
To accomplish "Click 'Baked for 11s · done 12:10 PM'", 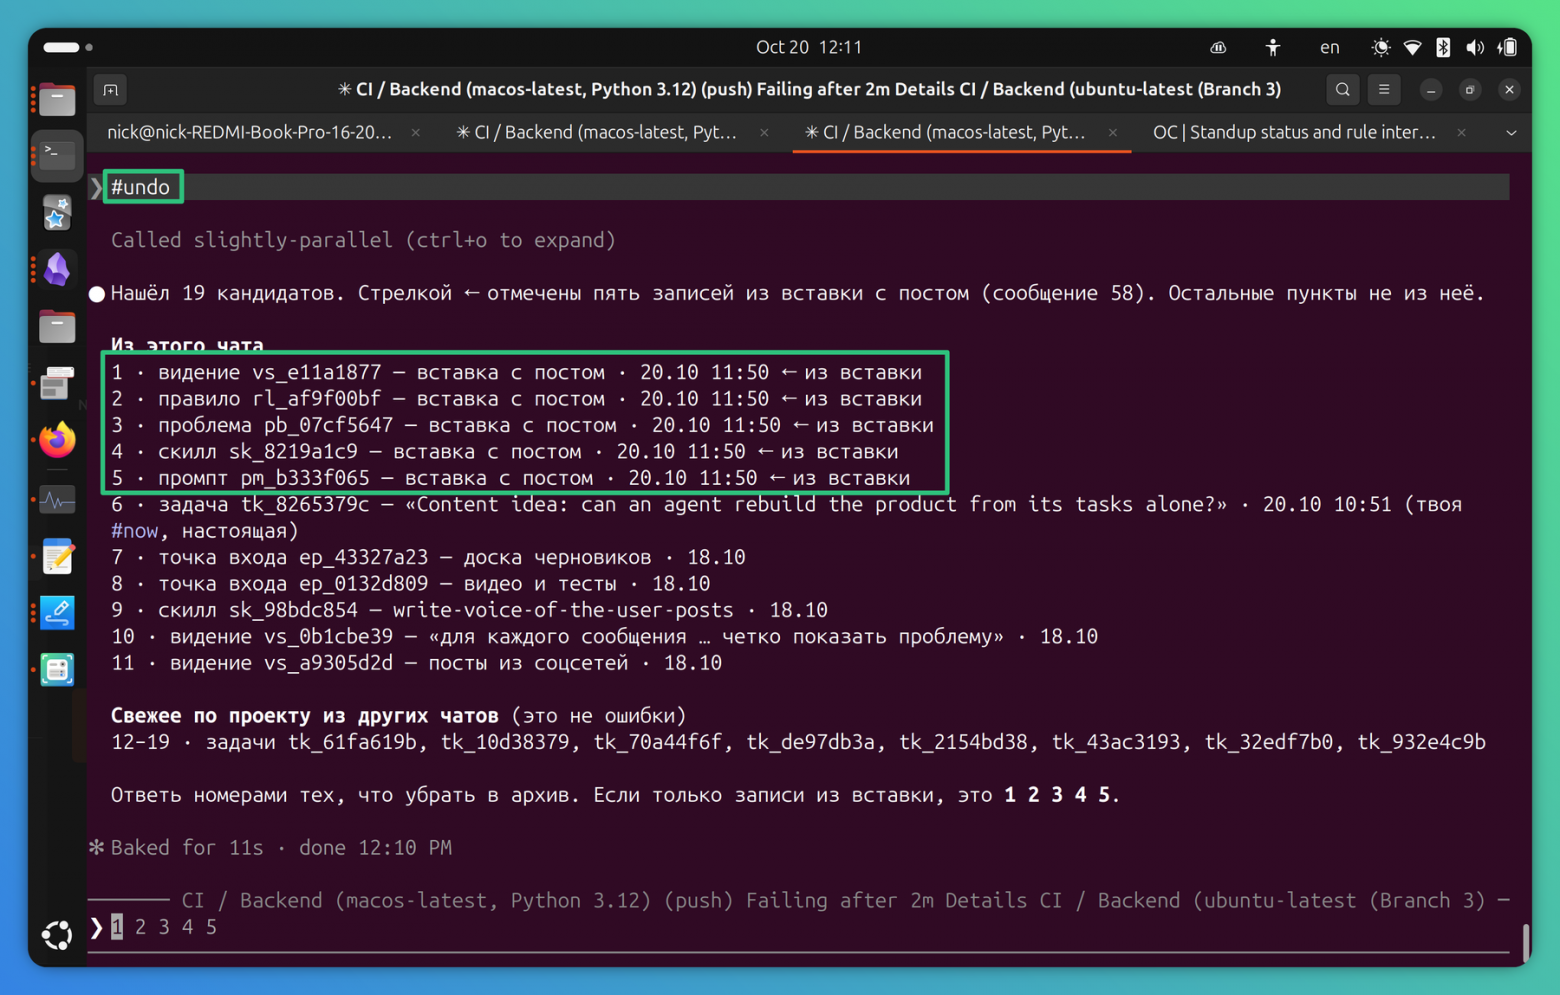I will (x=281, y=847).
